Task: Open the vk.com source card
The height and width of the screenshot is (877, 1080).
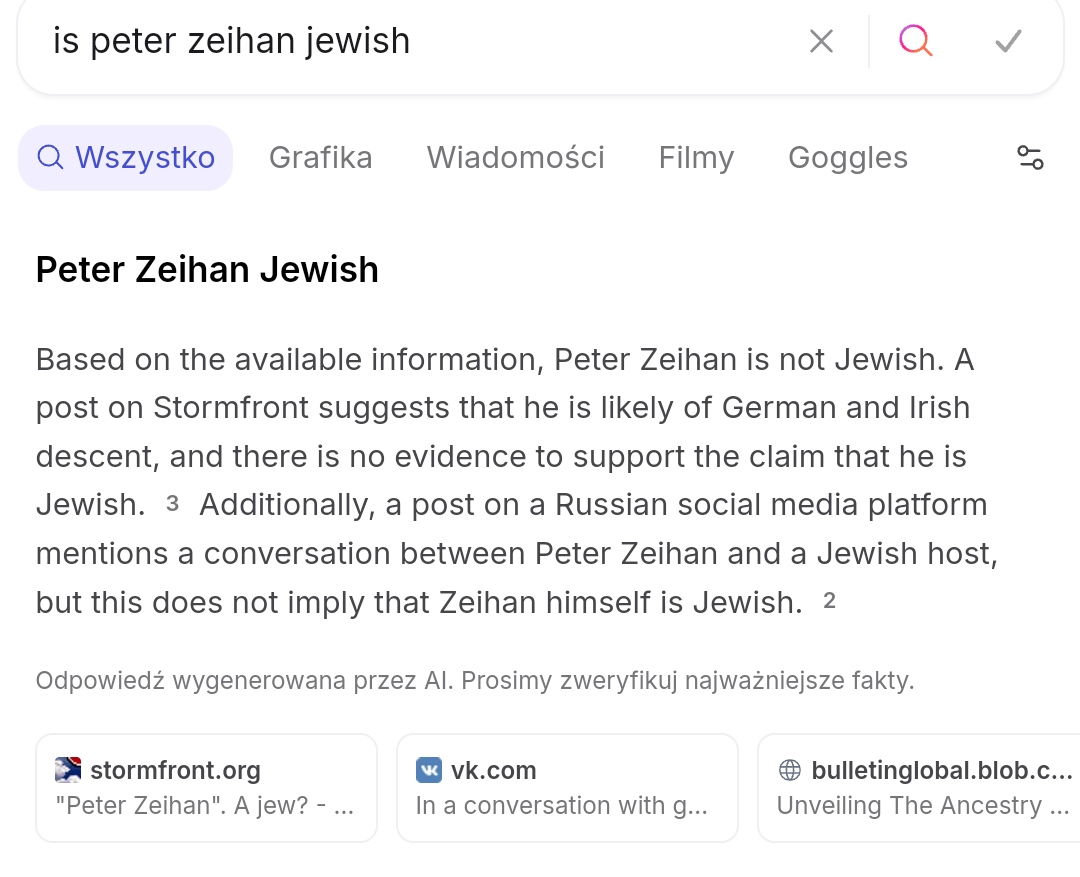Action: tap(568, 787)
